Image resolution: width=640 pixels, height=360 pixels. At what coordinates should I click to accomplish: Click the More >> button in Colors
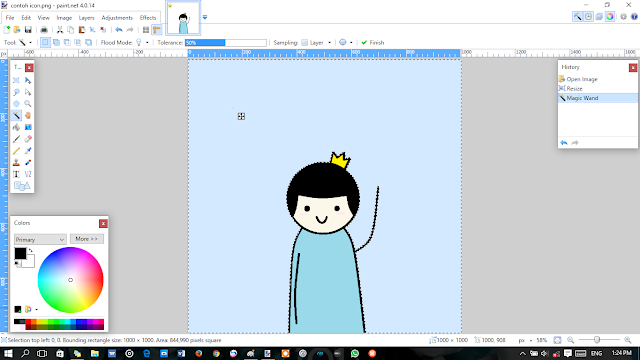87,239
